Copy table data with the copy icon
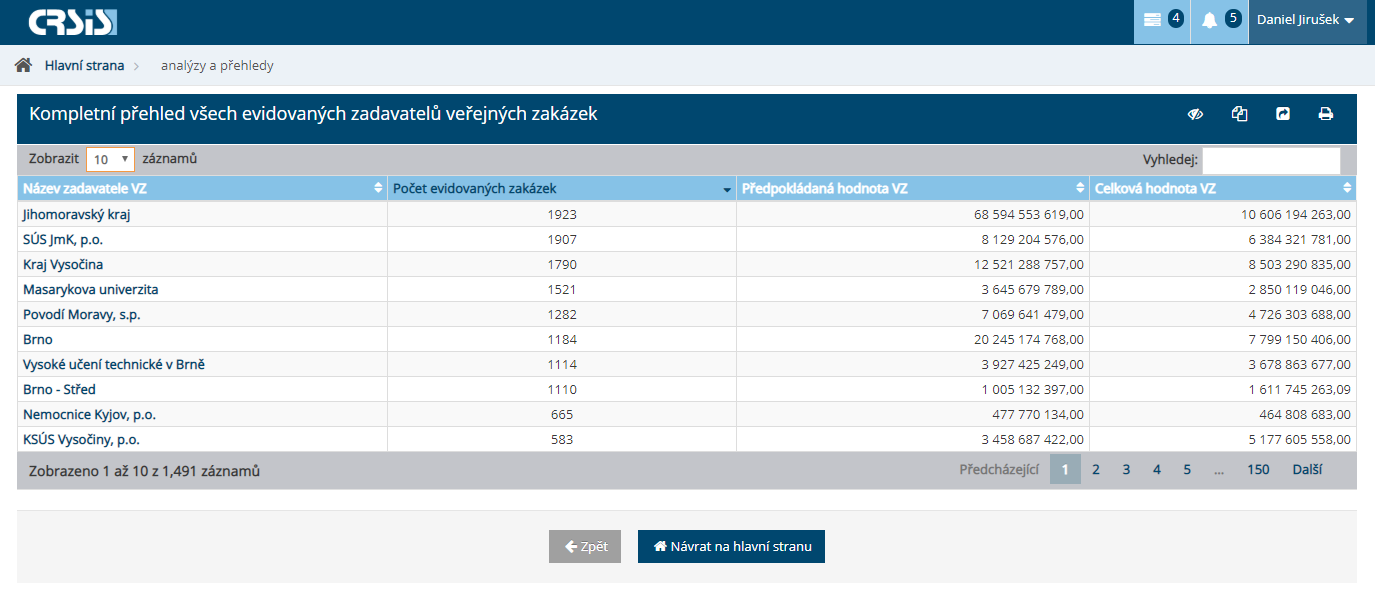Image resolution: width=1375 pixels, height=599 pixels. [1239, 114]
